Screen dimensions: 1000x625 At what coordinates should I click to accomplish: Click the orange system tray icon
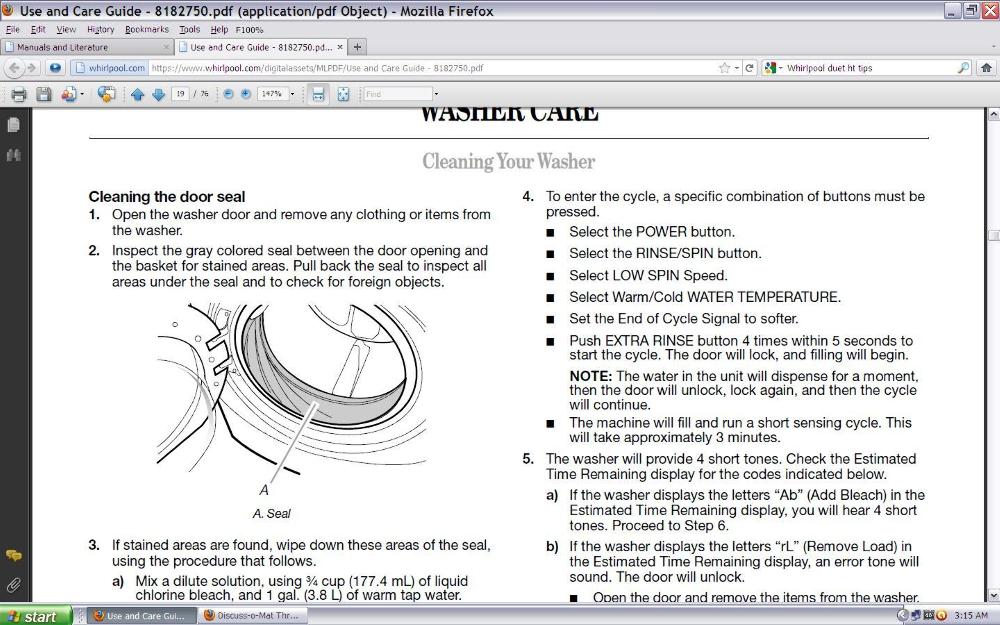941,616
